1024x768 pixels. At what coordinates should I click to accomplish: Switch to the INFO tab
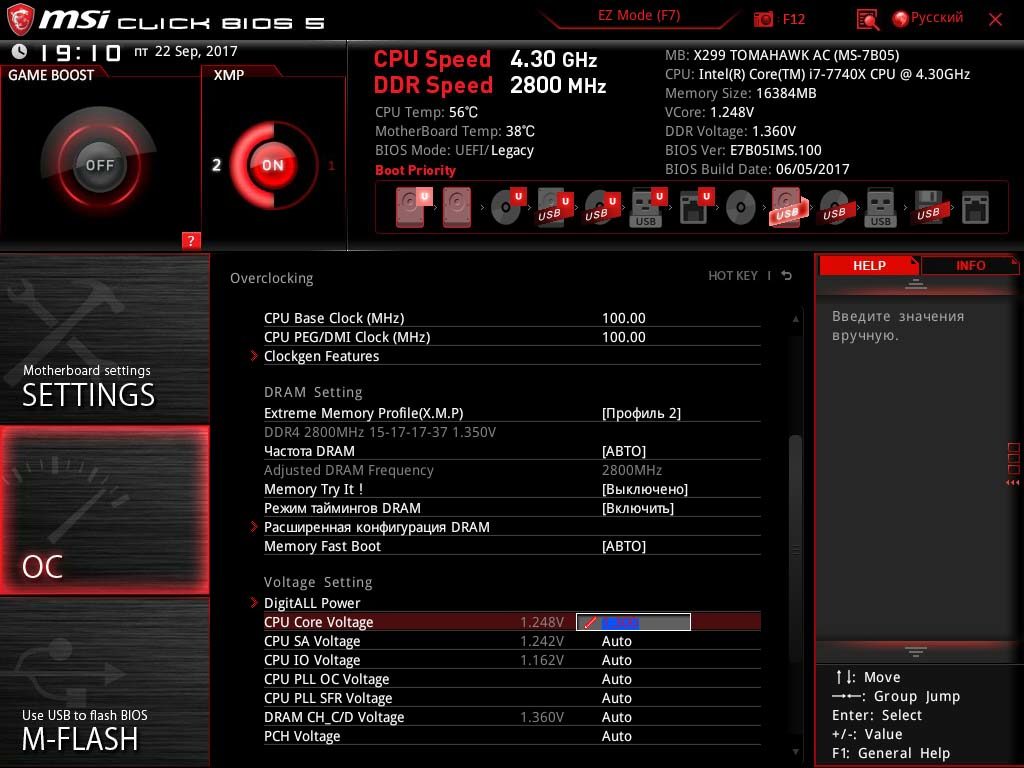pos(970,265)
